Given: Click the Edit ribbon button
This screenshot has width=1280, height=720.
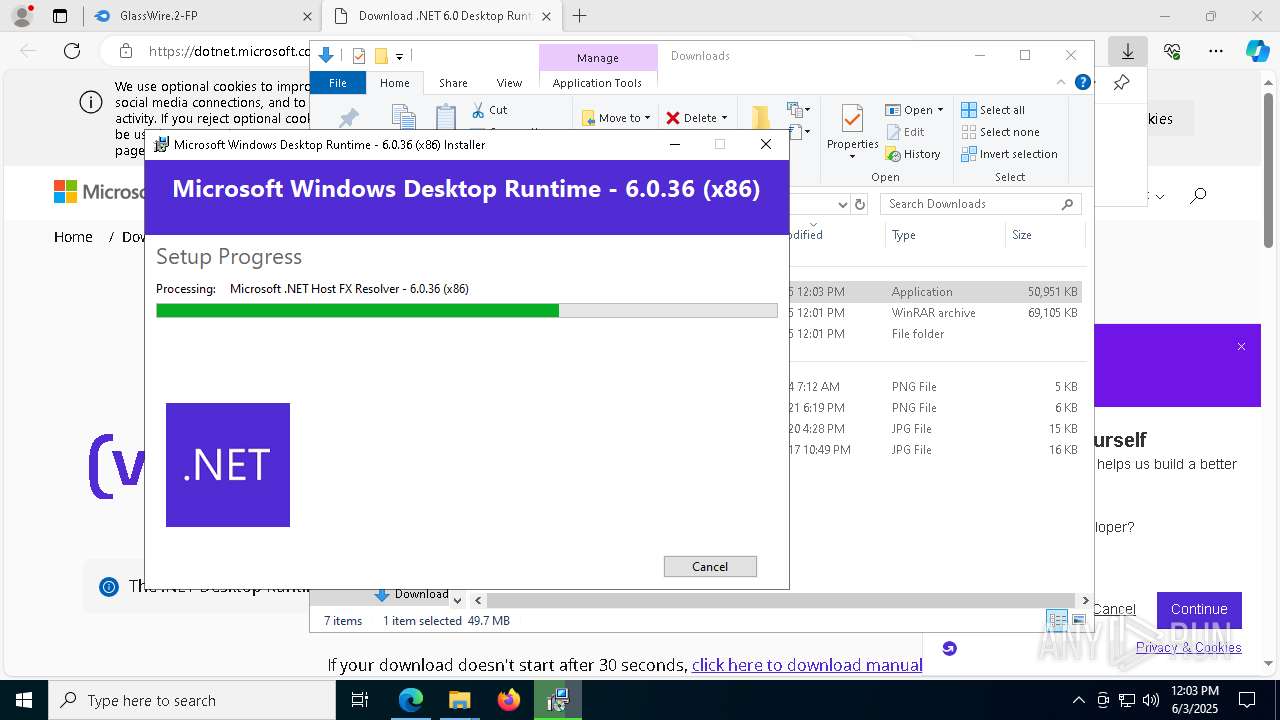Looking at the screenshot, I should [x=905, y=132].
